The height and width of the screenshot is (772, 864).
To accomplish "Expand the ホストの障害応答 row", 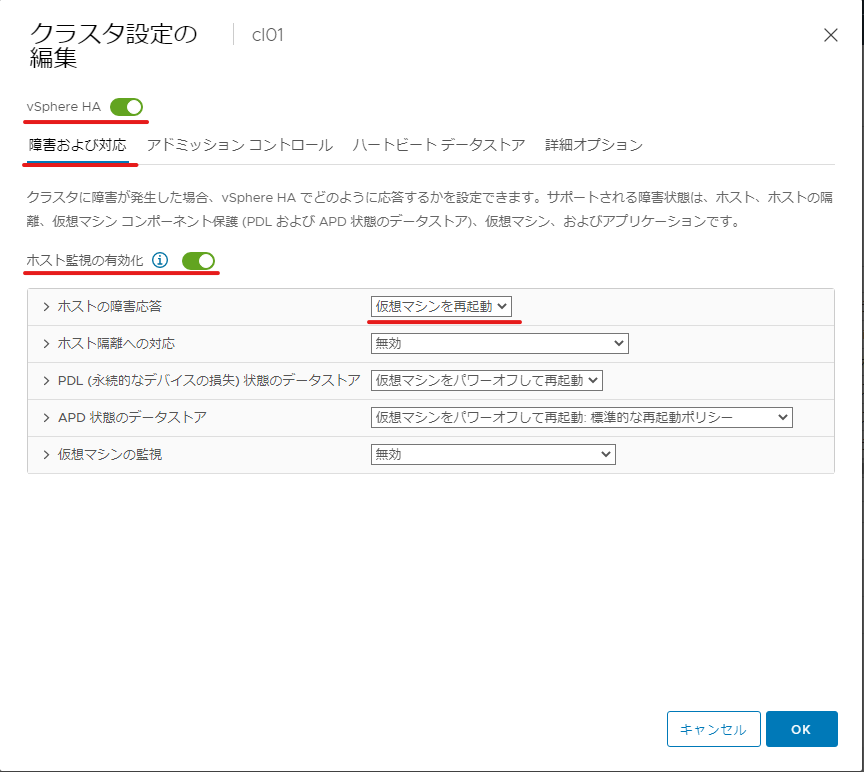I will [x=46, y=306].
